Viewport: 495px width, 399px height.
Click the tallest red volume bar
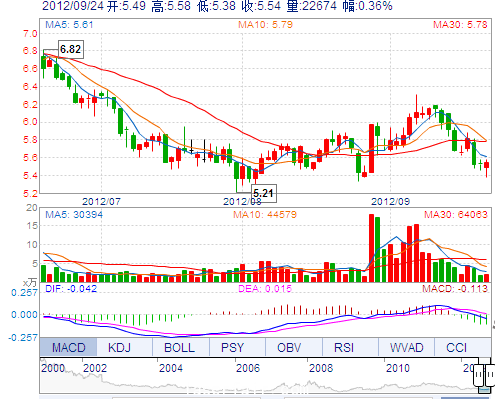[371, 248]
